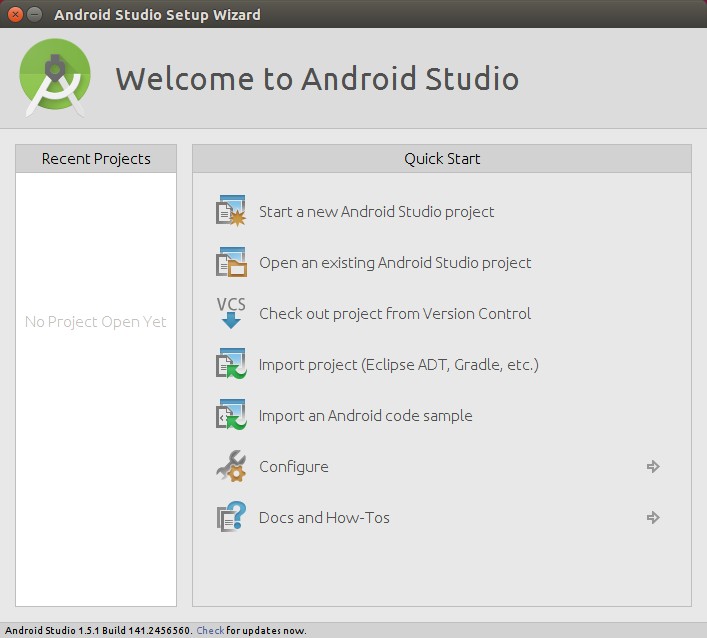
Task: Click the 'Welcome to Android Studio' heading
Action: (x=317, y=78)
